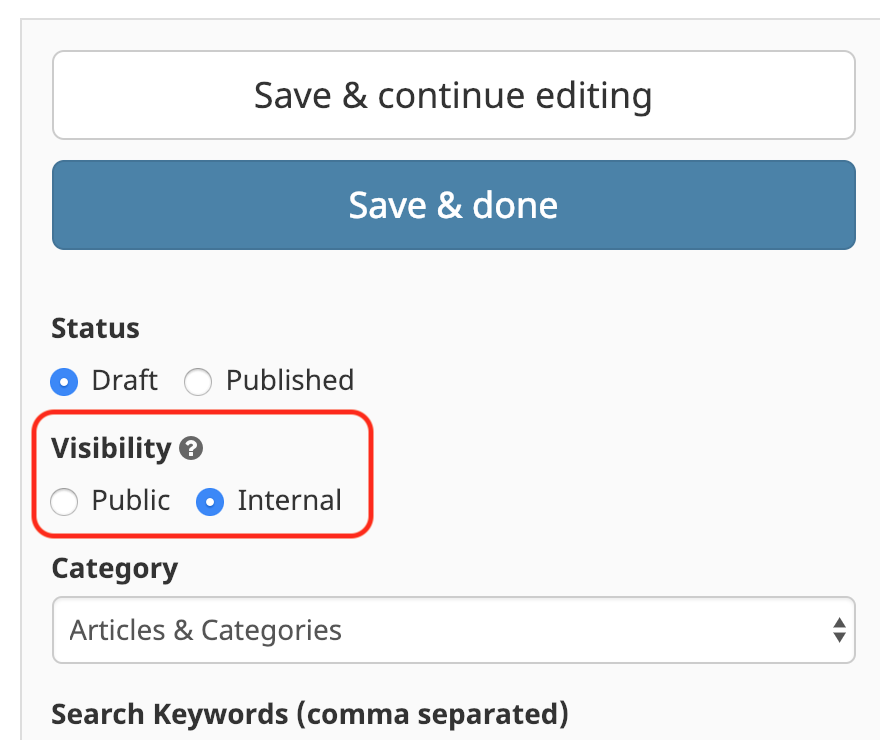Click the Draft label text
The height and width of the screenshot is (740, 880).
point(125,380)
